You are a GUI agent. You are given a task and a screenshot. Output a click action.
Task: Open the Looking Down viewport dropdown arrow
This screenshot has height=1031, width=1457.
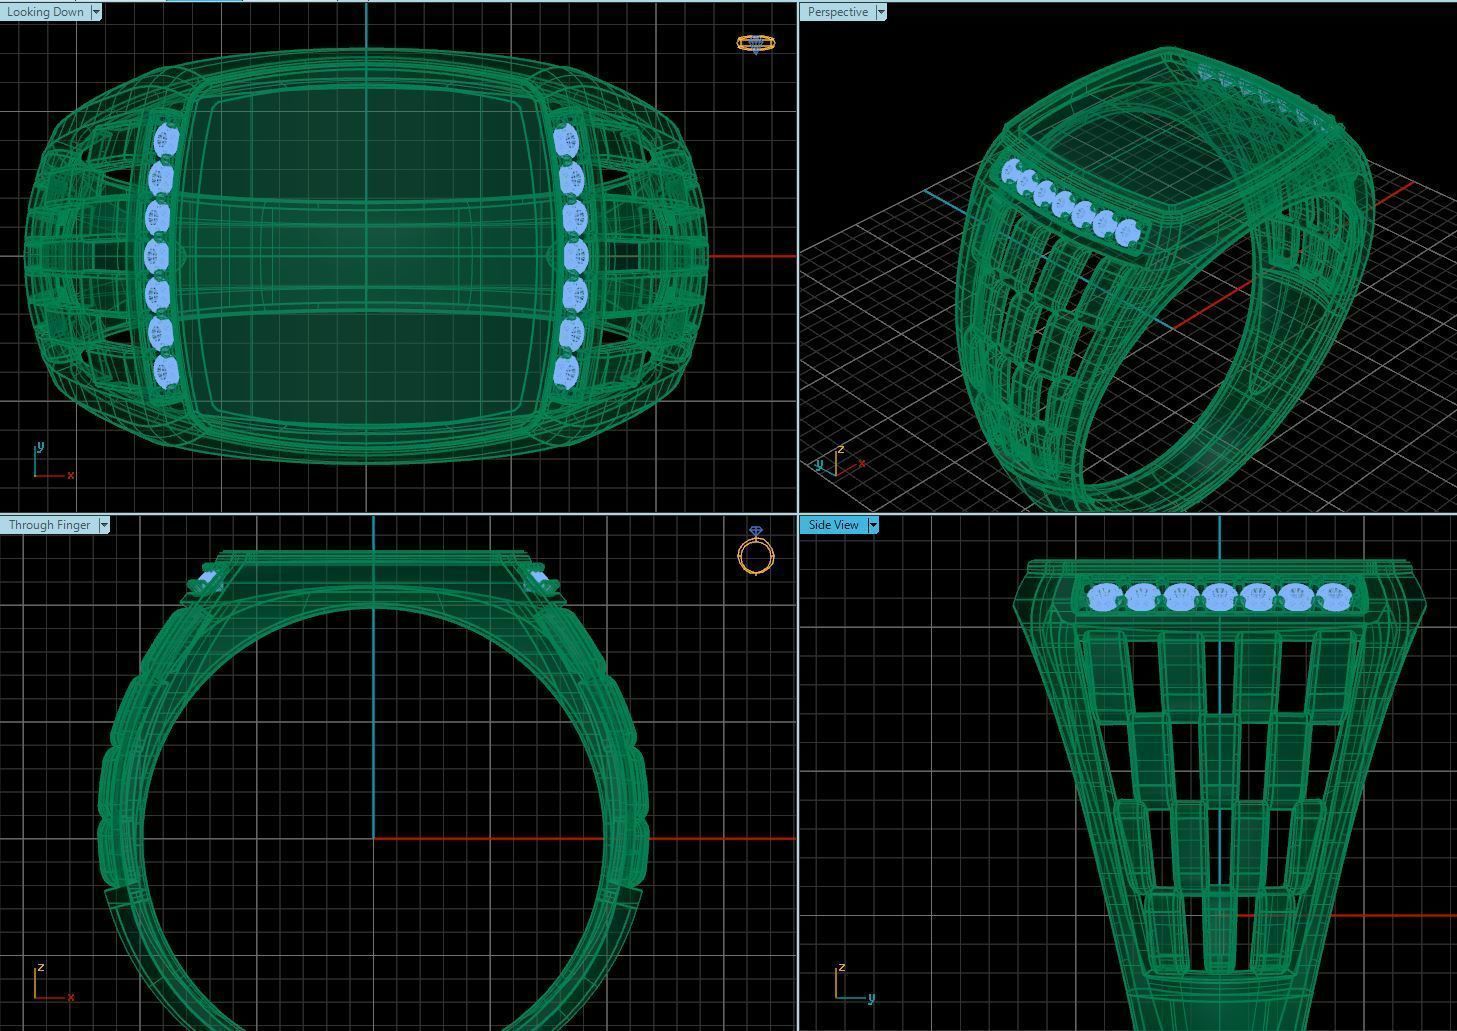pos(96,12)
